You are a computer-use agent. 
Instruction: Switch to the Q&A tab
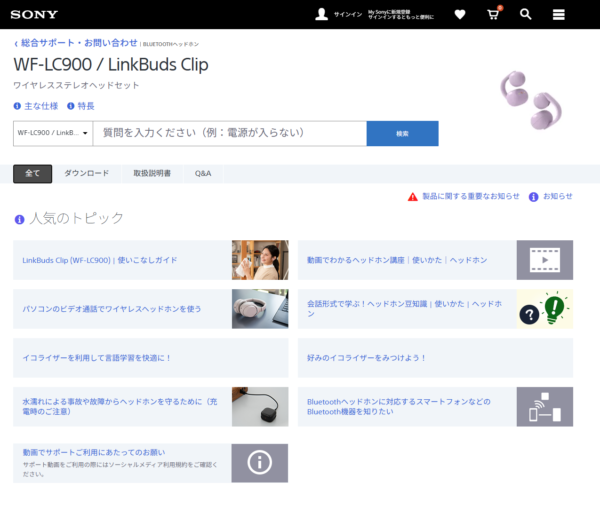[x=203, y=173]
